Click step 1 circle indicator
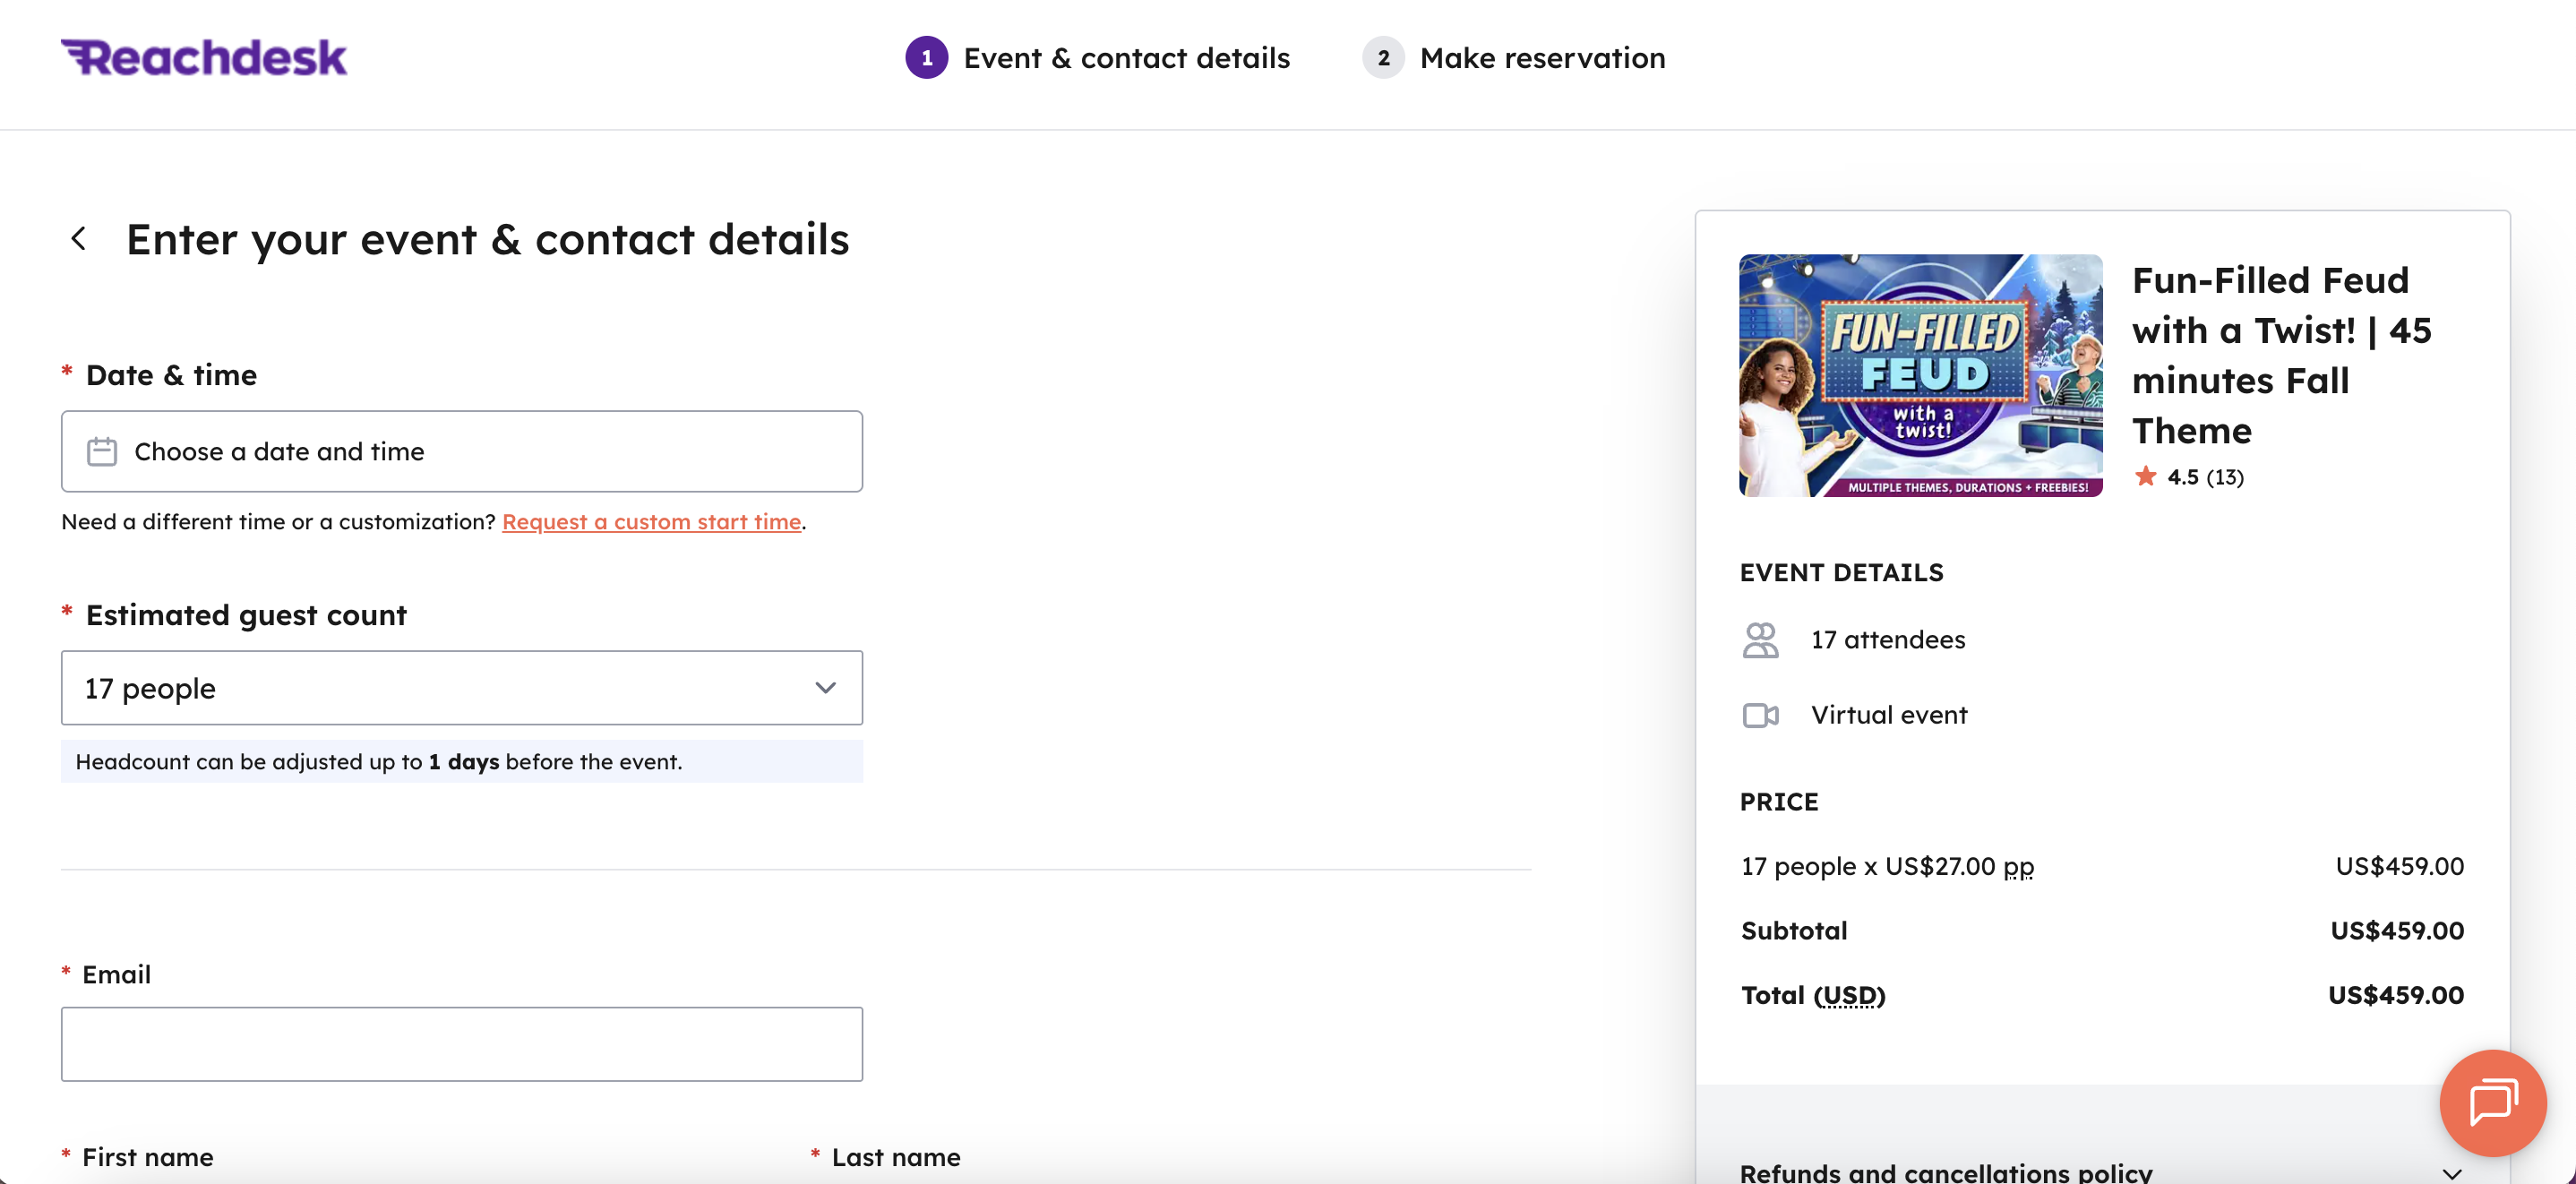 pyautogui.click(x=926, y=58)
